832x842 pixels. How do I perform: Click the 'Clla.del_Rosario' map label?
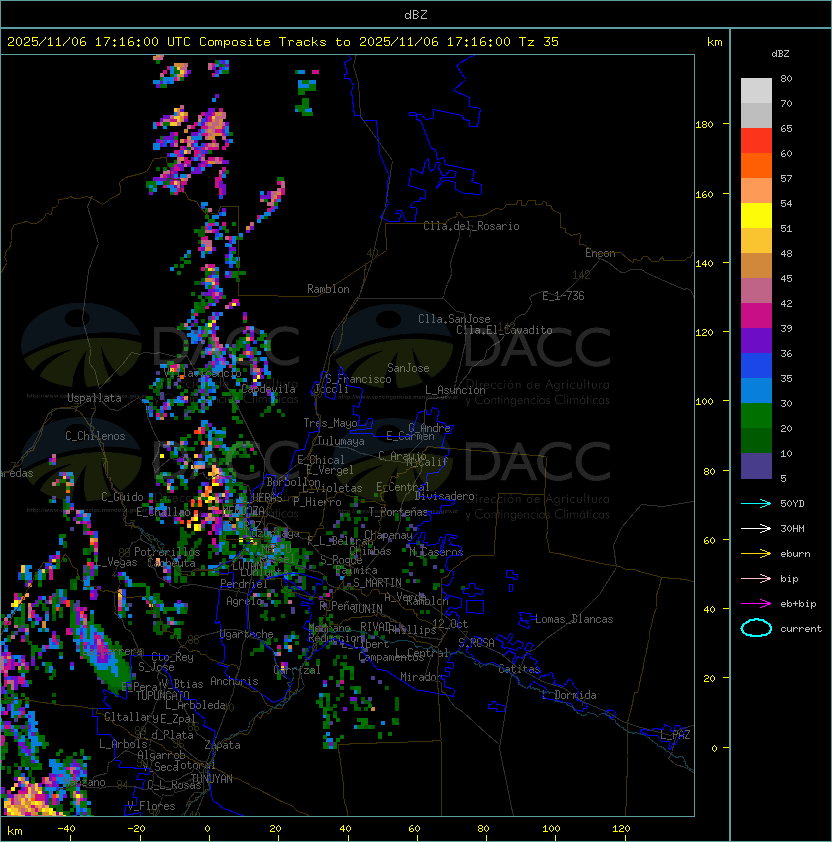471,227
